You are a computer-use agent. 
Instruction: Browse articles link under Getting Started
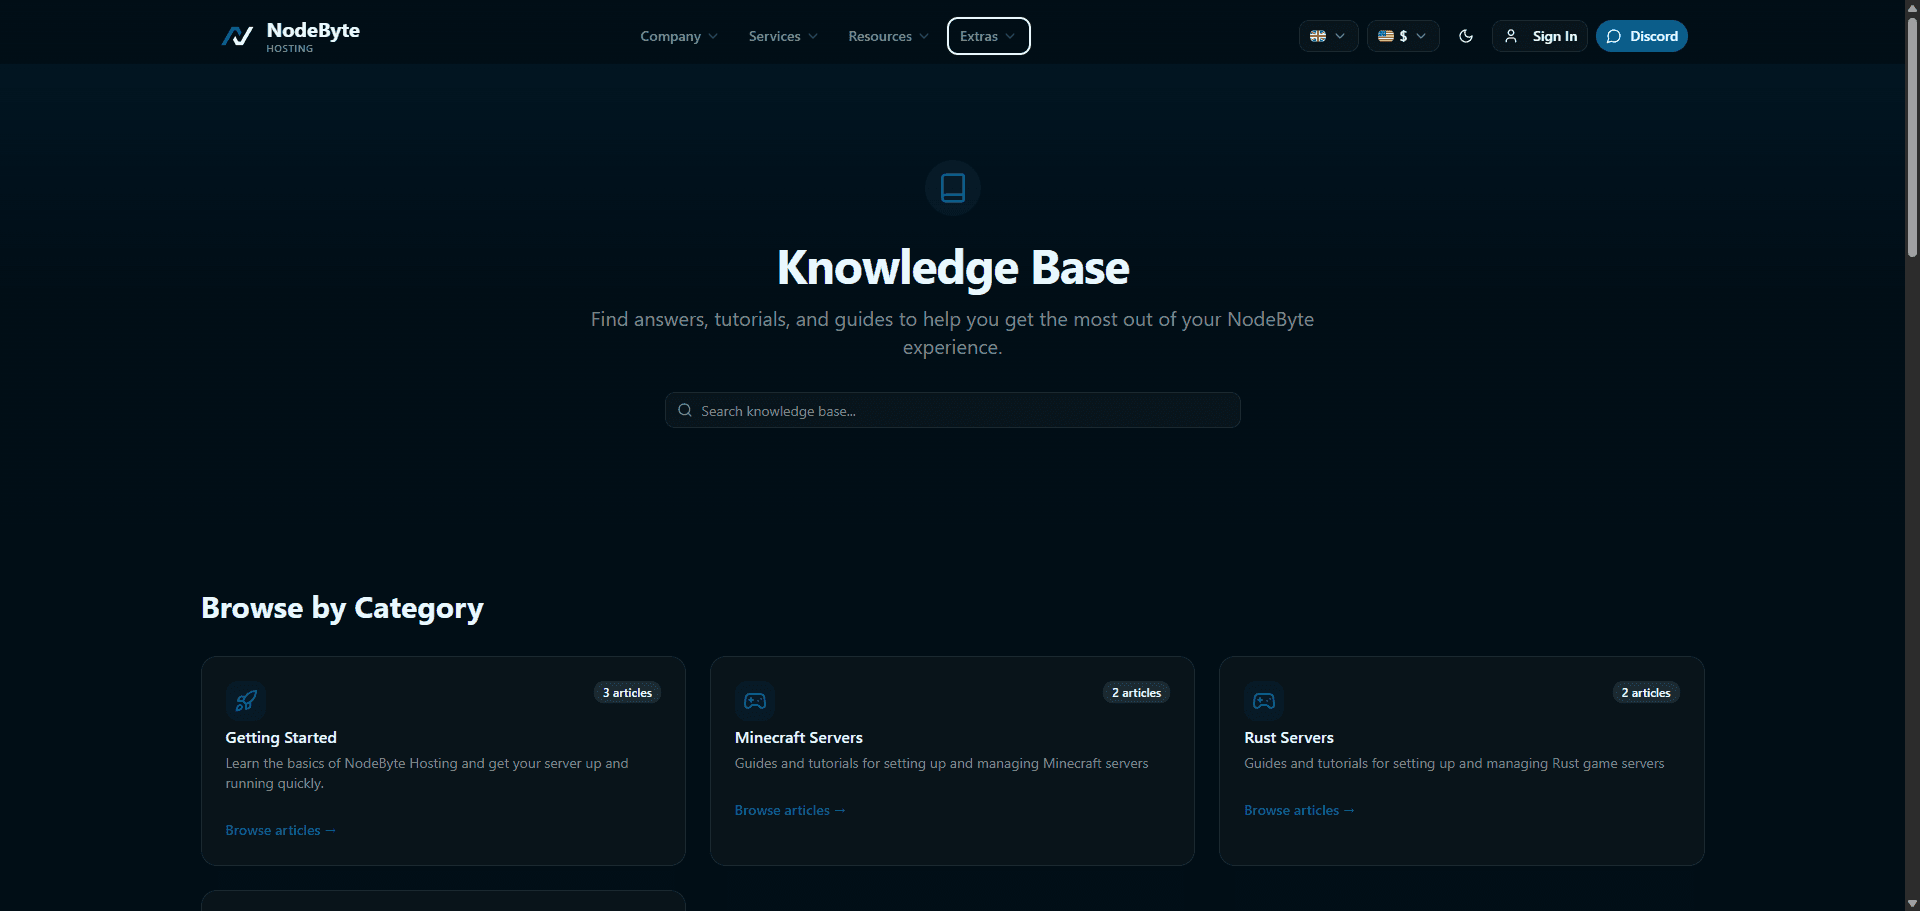pos(280,830)
